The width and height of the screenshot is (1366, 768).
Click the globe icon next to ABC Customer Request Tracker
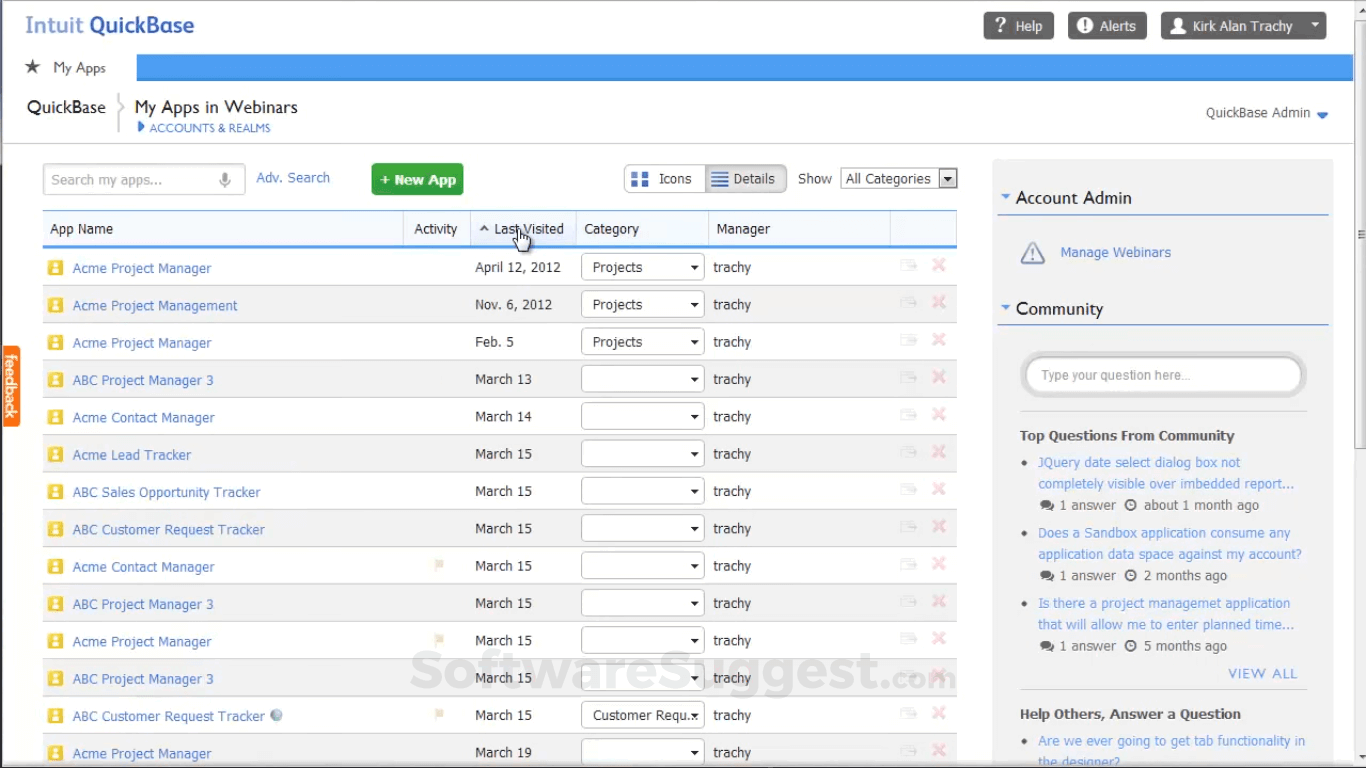point(276,714)
